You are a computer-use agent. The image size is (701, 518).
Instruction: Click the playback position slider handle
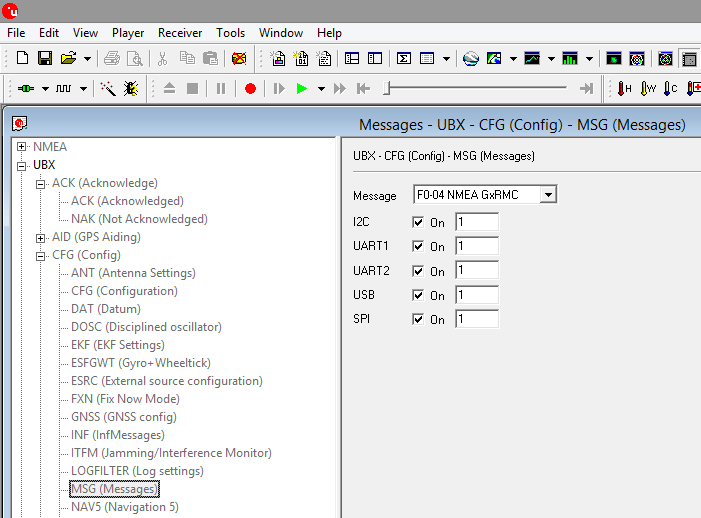click(386, 89)
